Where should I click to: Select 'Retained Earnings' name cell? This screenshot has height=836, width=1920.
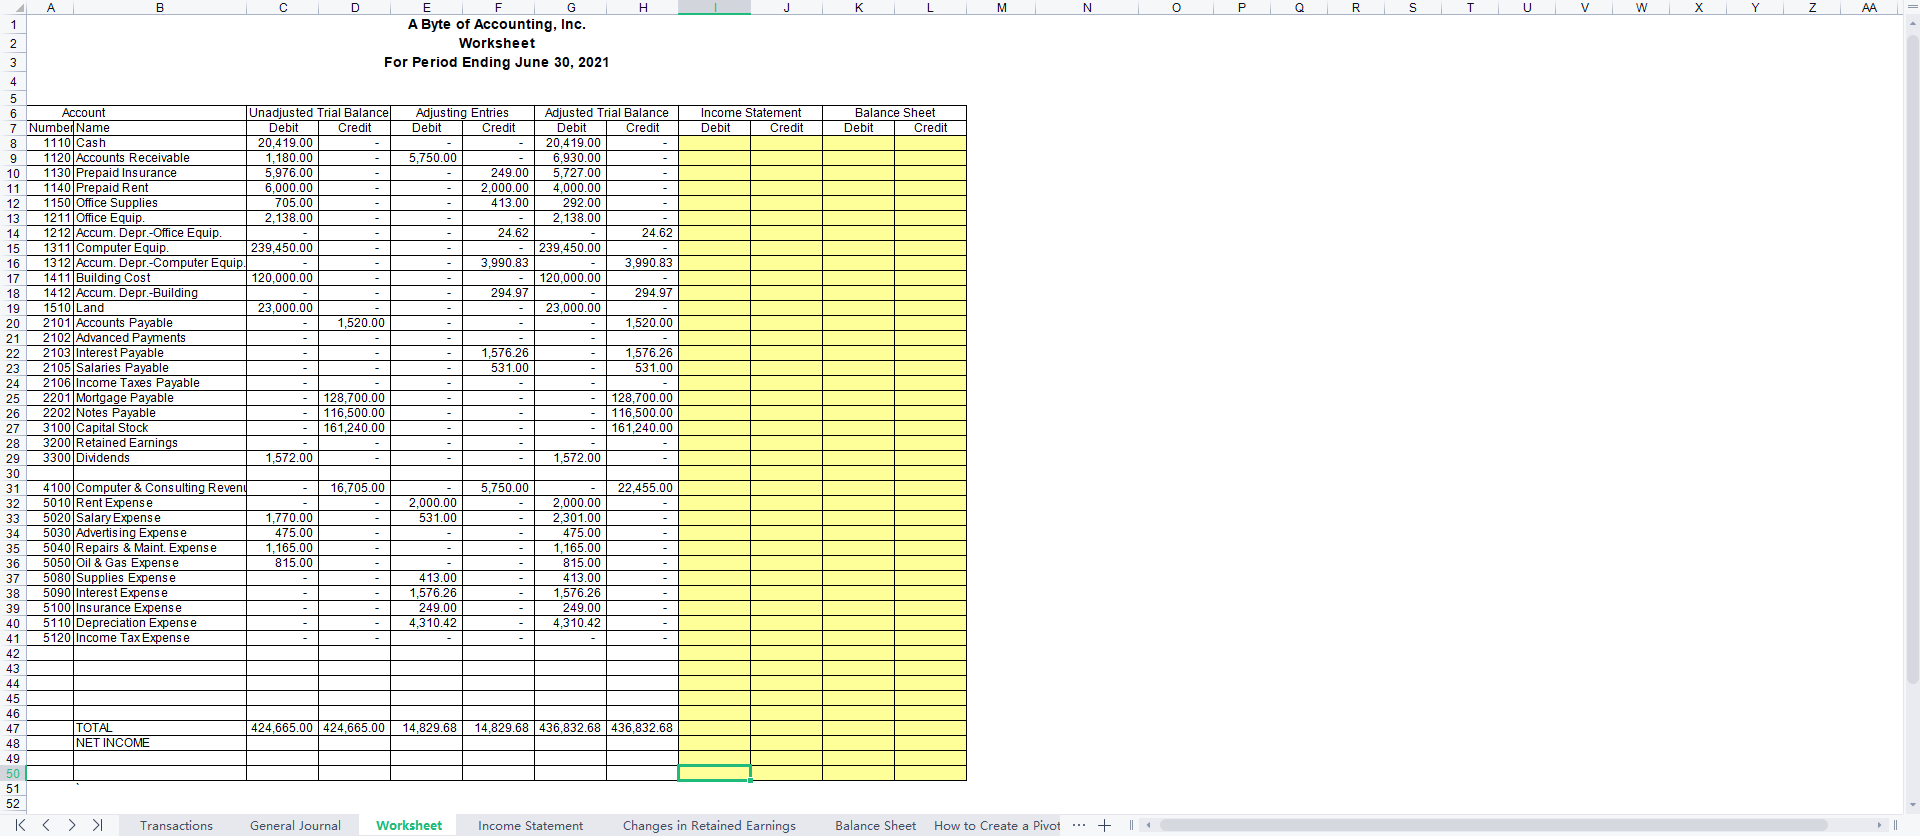click(160, 443)
